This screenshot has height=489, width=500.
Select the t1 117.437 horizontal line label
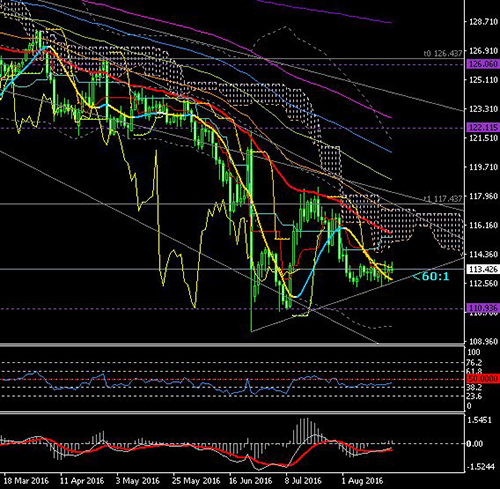pos(443,199)
